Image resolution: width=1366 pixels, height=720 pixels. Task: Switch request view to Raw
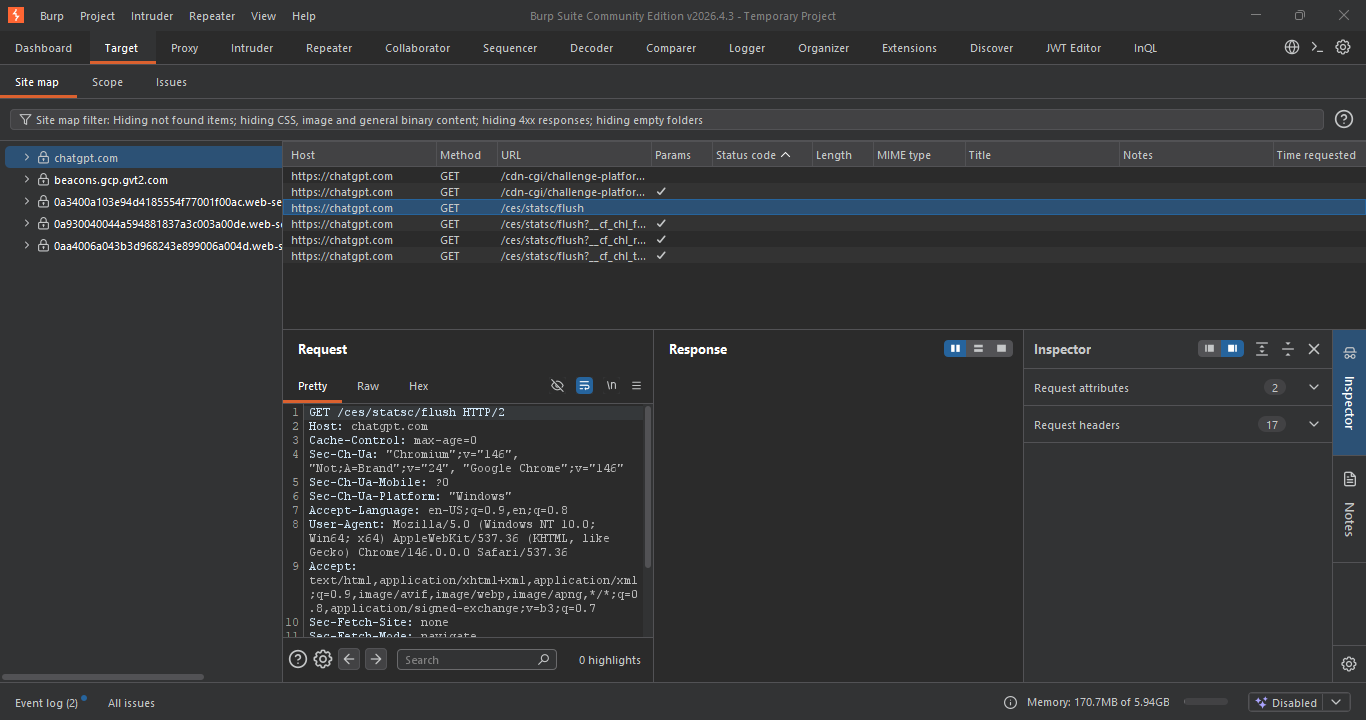[x=368, y=386]
